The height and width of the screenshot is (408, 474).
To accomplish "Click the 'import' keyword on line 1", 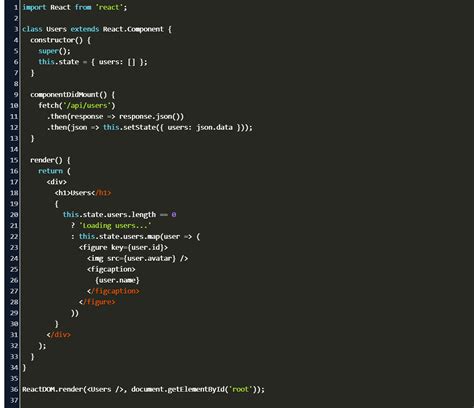I will [x=34, y=7].
